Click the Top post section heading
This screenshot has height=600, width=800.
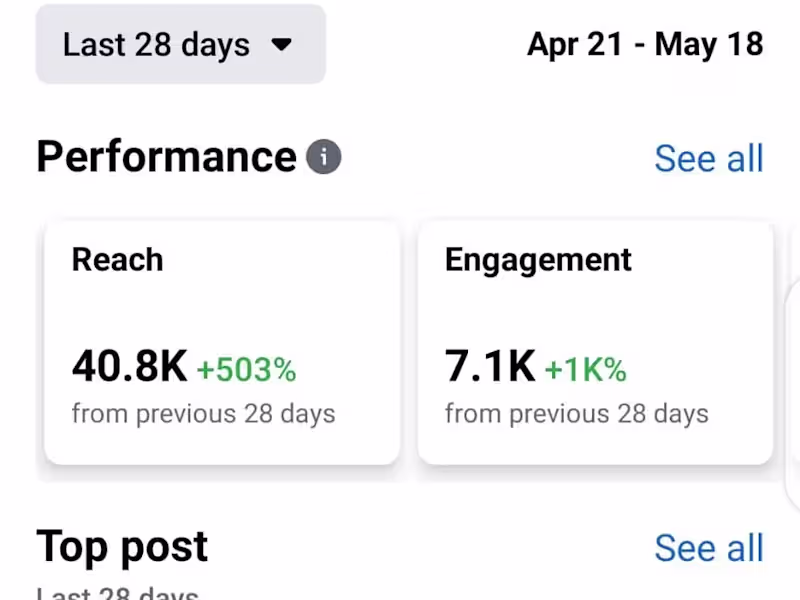click(x=122, y=547)
